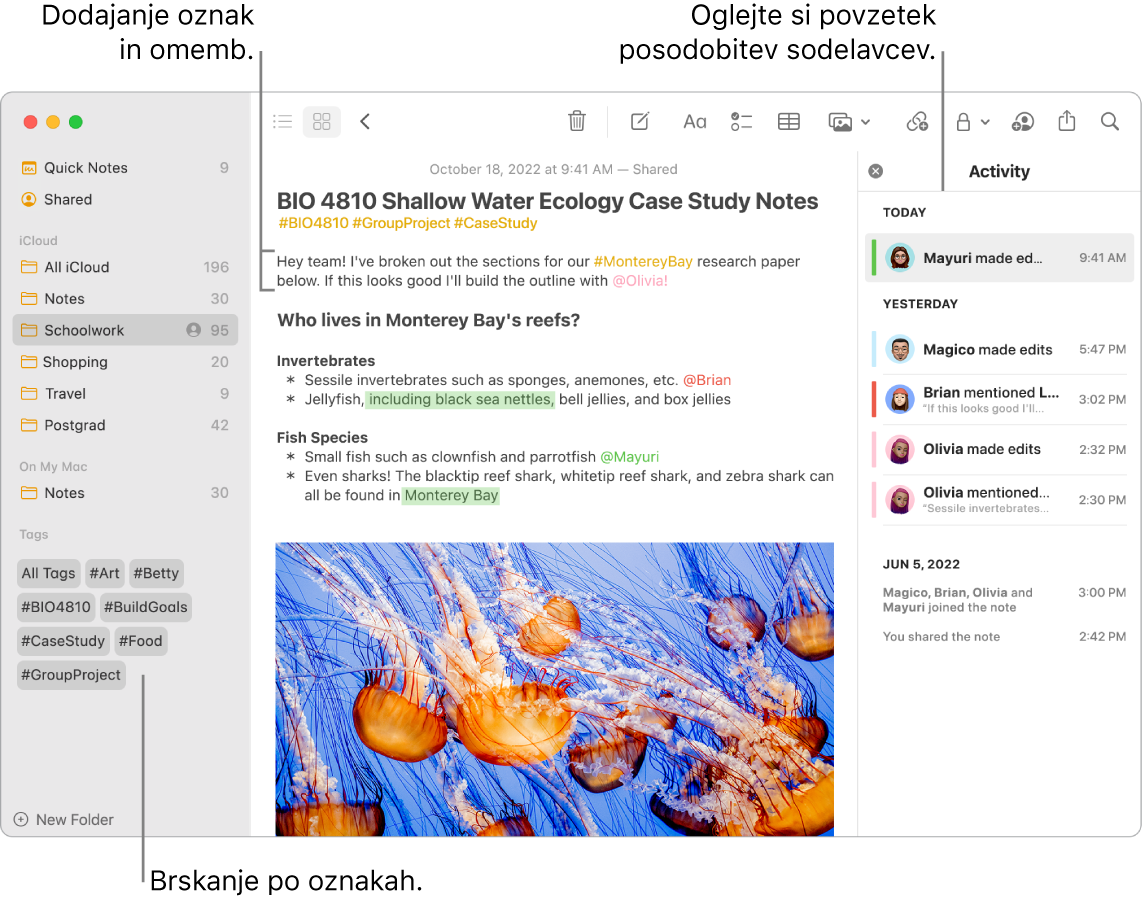Filter by the #GroupProject tag

pos(71,675)
